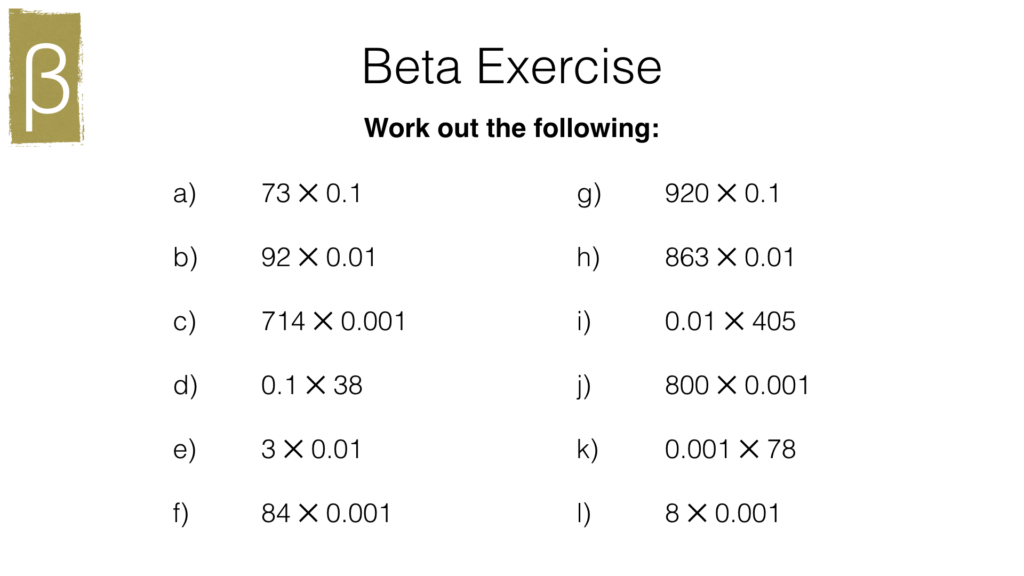The image size is (1024, 576).
Task: Select question h) 863 × 0.01
Action: coord(730,258)
